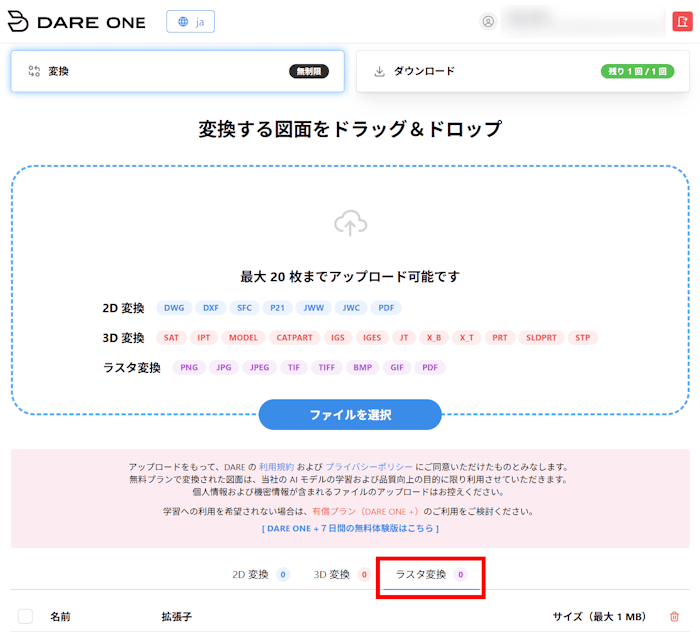This screenshot has height=641, width=700.
Task: Click the ファイルを選択 button
Action: click(350, 415)
